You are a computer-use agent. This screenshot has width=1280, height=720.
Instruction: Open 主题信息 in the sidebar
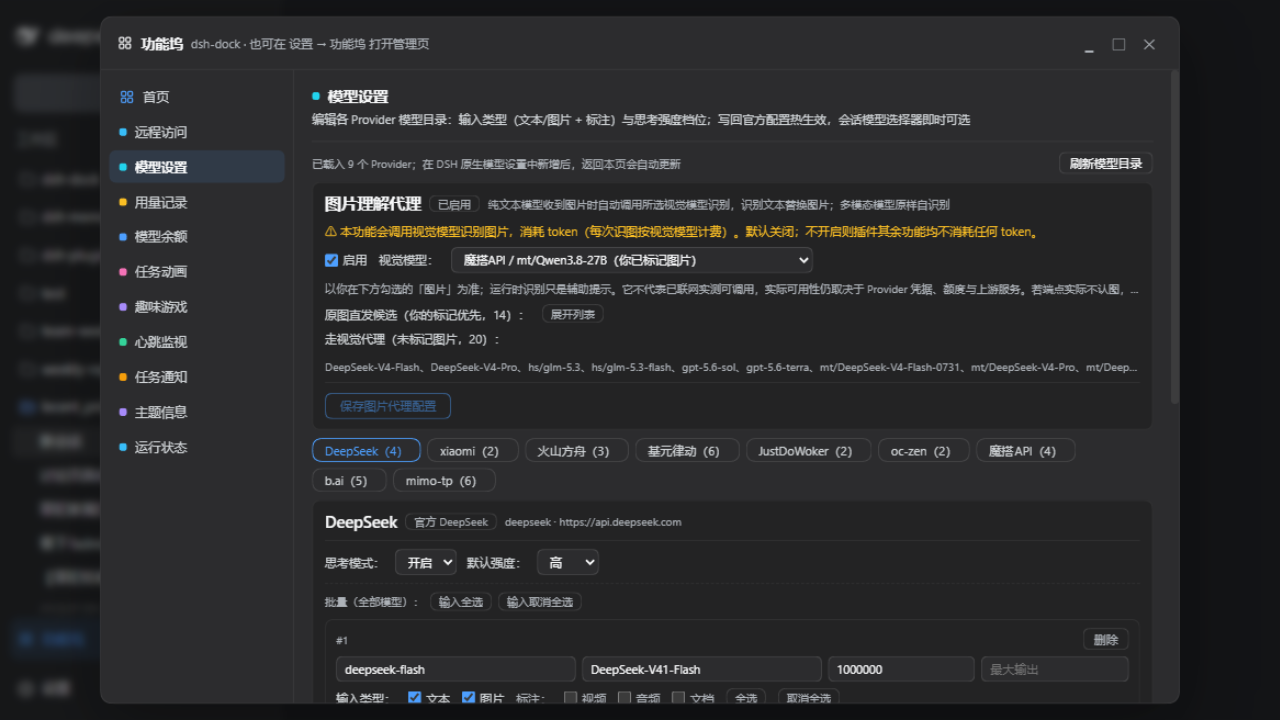tap(197, 412)
